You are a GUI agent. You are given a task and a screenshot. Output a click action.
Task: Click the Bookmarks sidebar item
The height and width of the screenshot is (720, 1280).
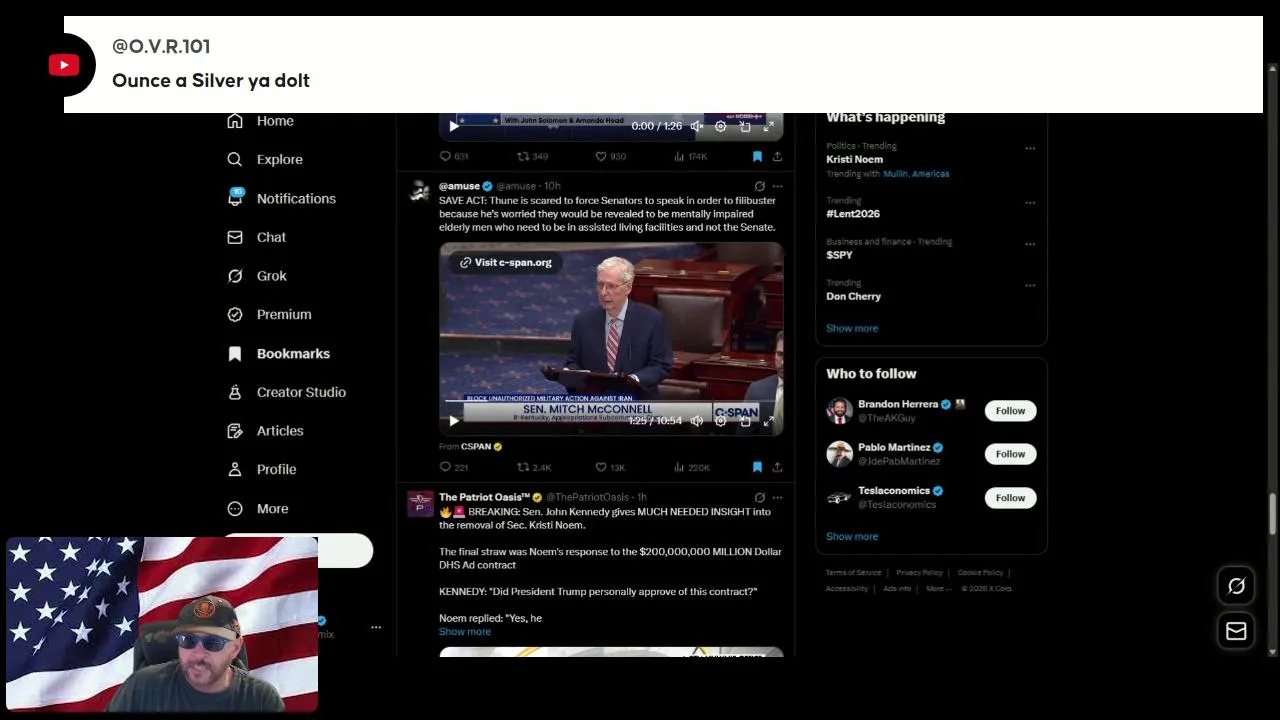click(x=278, y=353)
